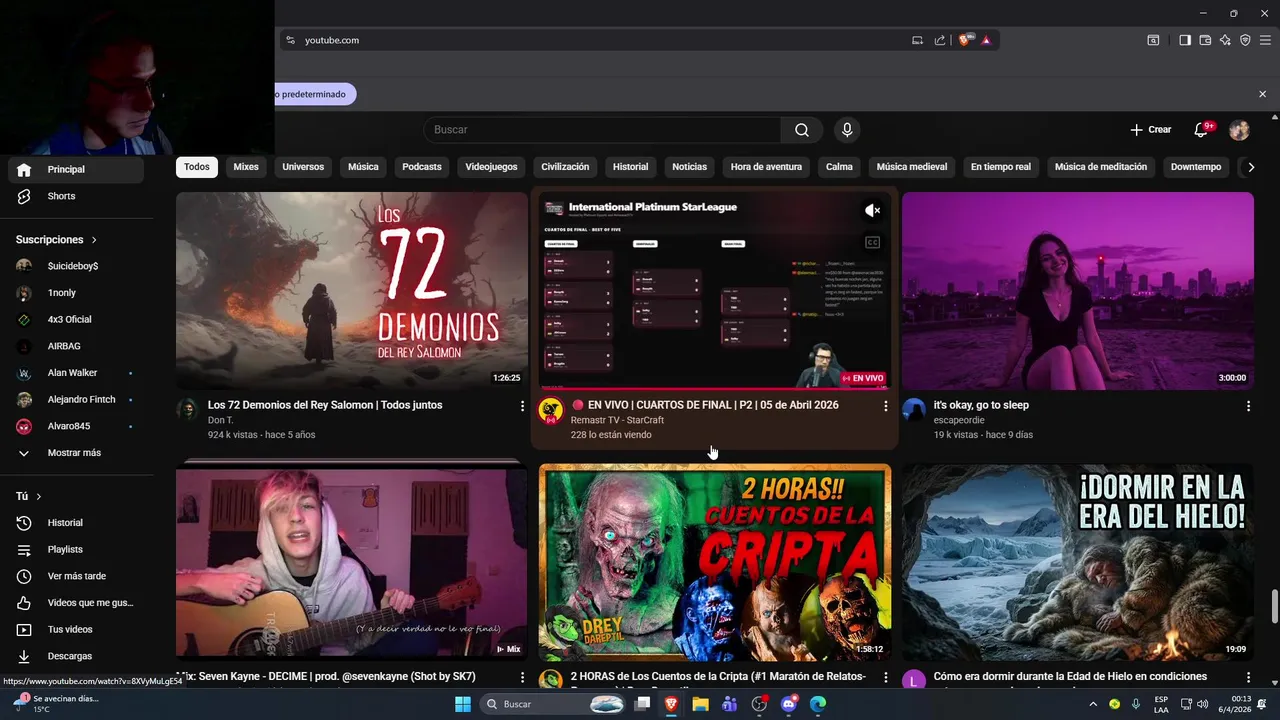Open the YouTube notifications bell
The width and height of the screenshot is (1280, 720).
click(1202, 130)
